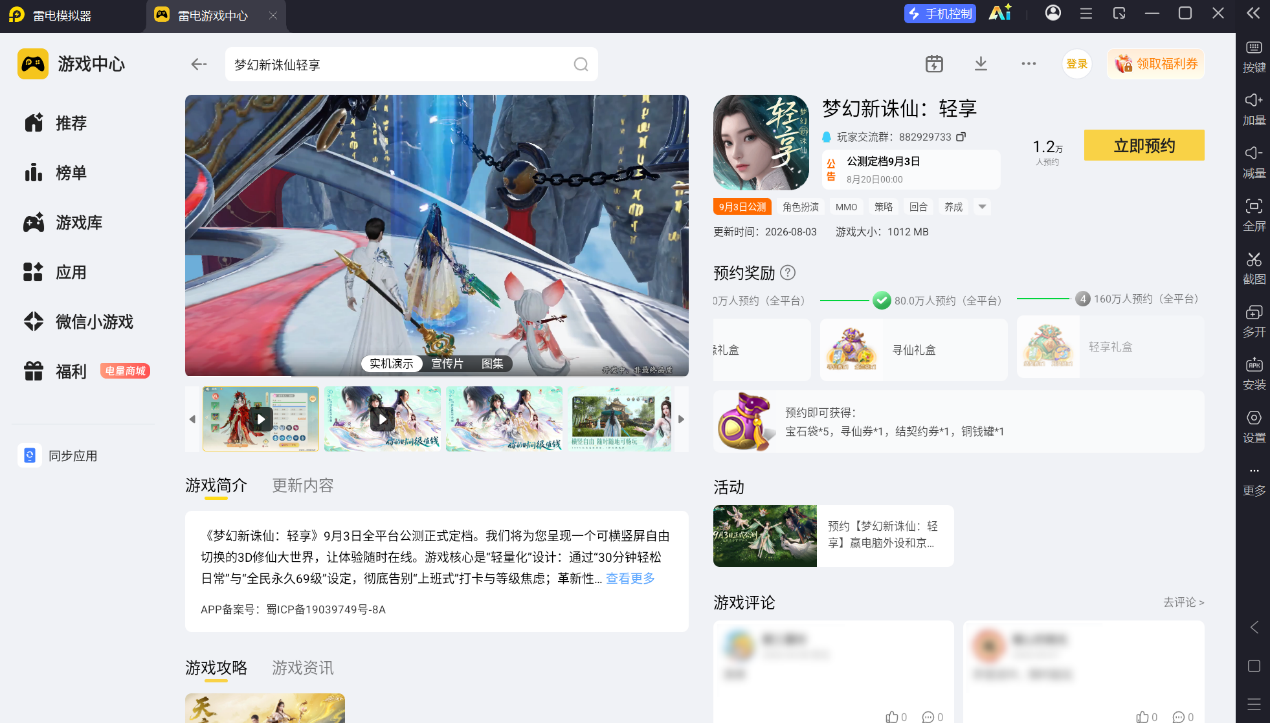This screenshot has height=723, width=1270.
Task: Open the three-dot more options menu
Action: pos(1028,64)
